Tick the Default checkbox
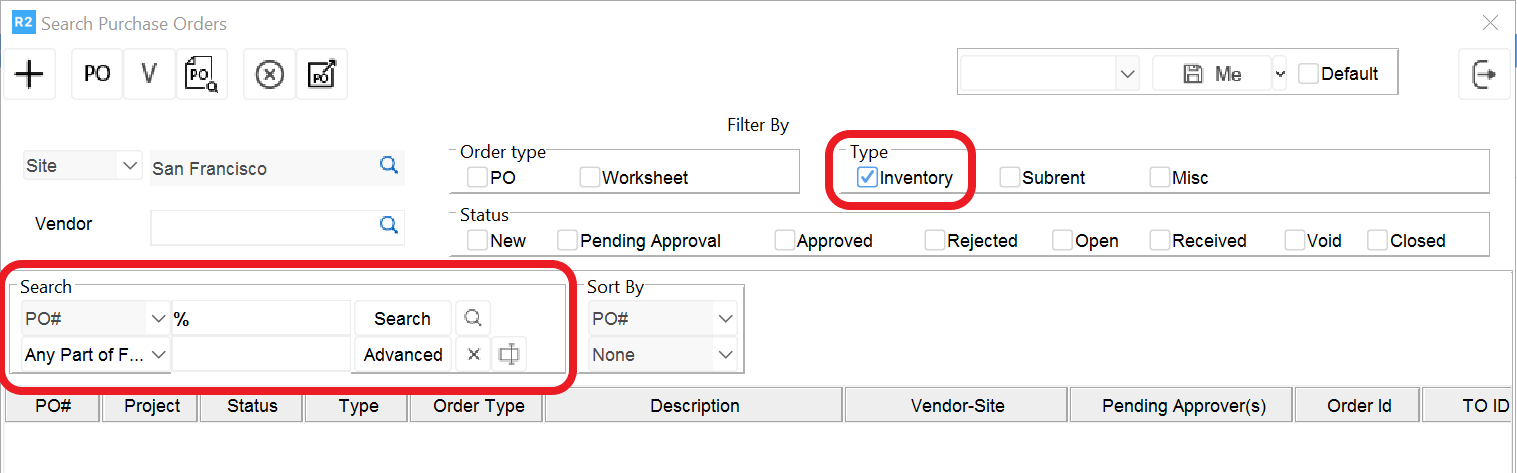 [1308, 74]
